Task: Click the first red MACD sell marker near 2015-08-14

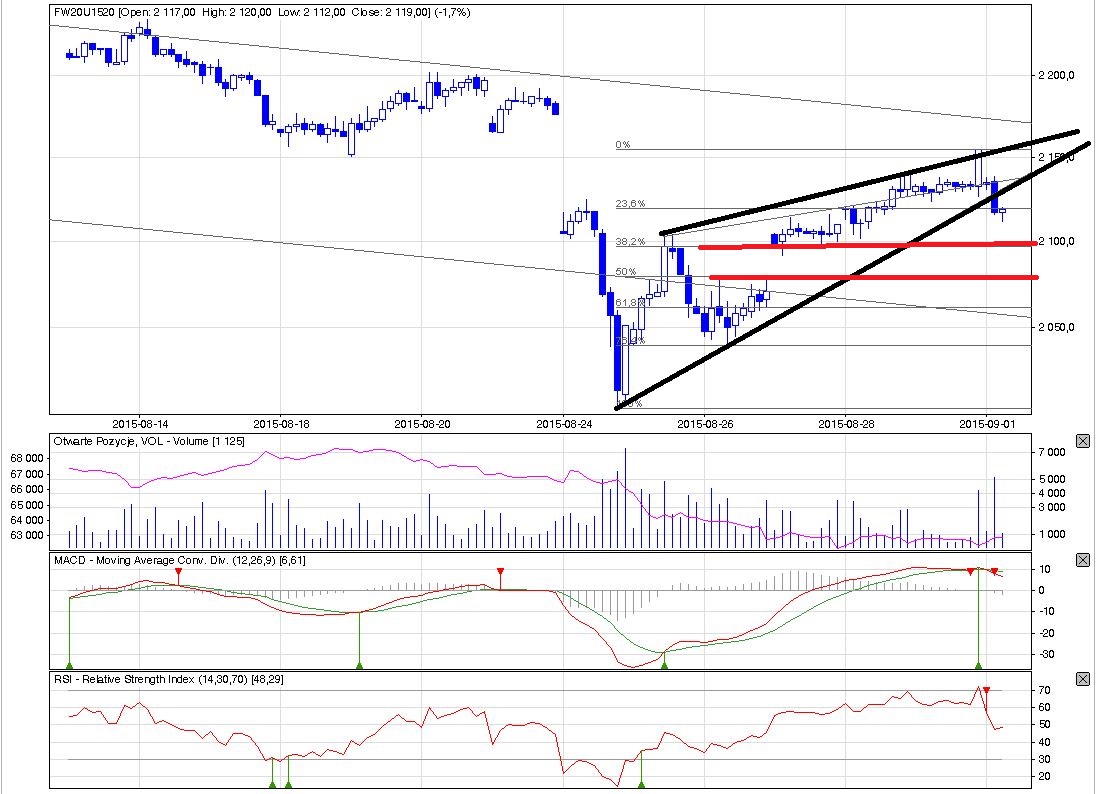Action: (178, 572)
